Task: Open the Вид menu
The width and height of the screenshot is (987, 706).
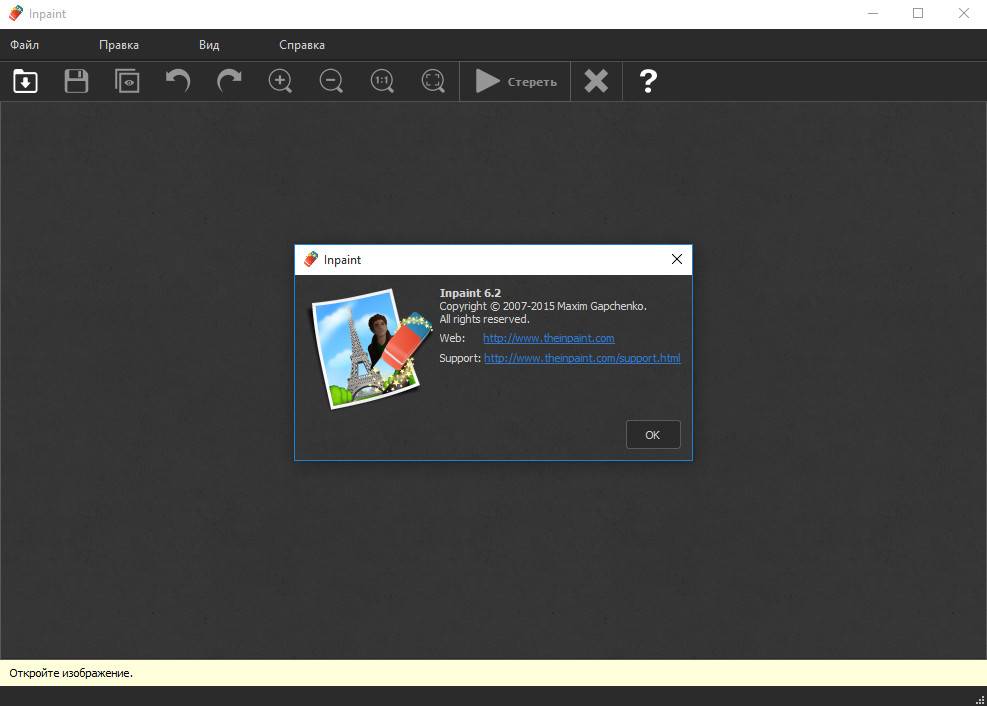Action: coord(209,45)
